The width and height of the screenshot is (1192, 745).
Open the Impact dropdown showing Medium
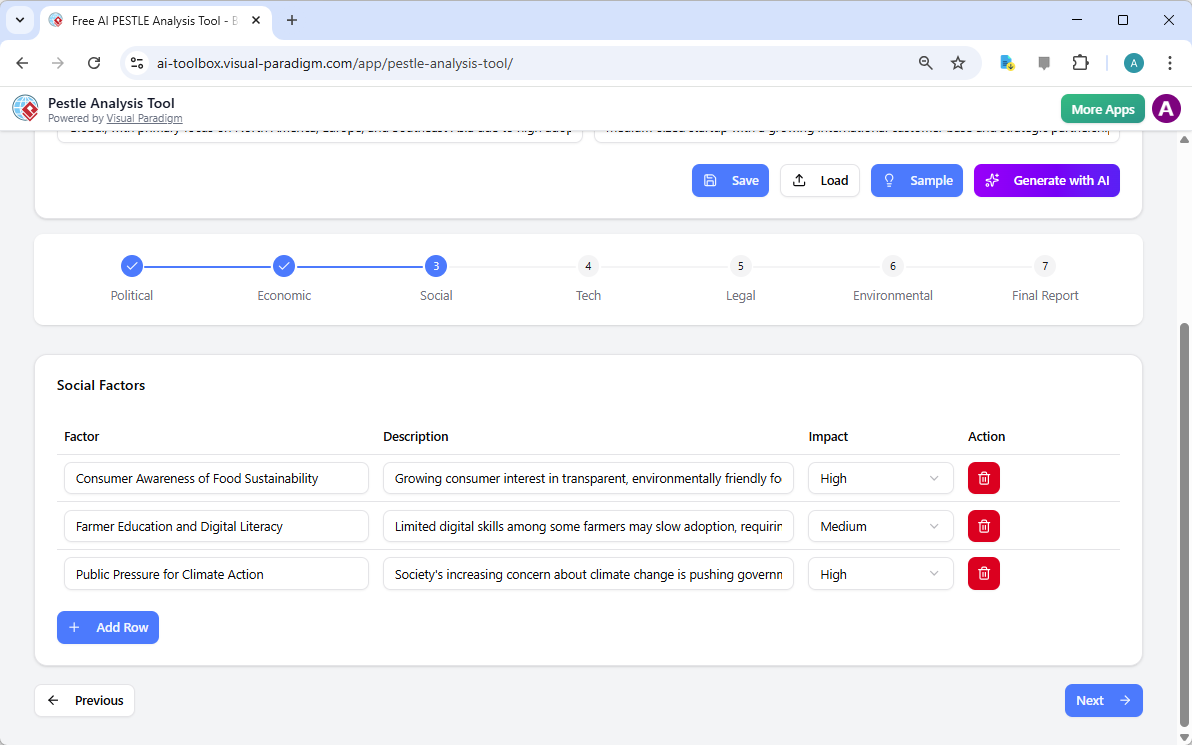(880, 526)
